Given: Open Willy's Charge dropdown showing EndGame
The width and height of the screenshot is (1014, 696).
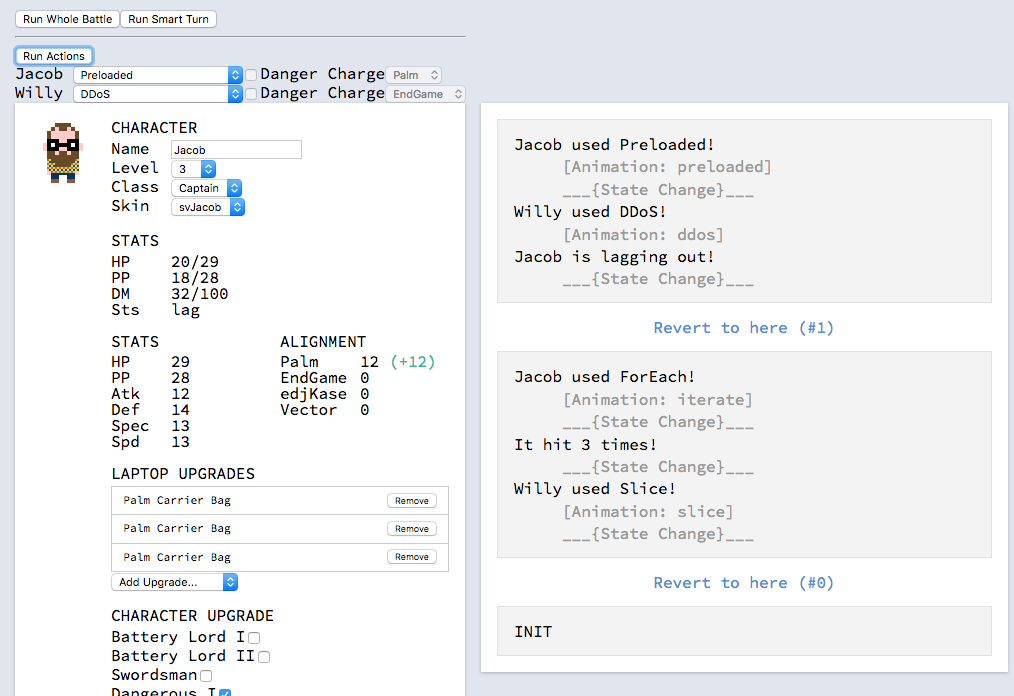Looking at the screenshot, I should [426, 94].
